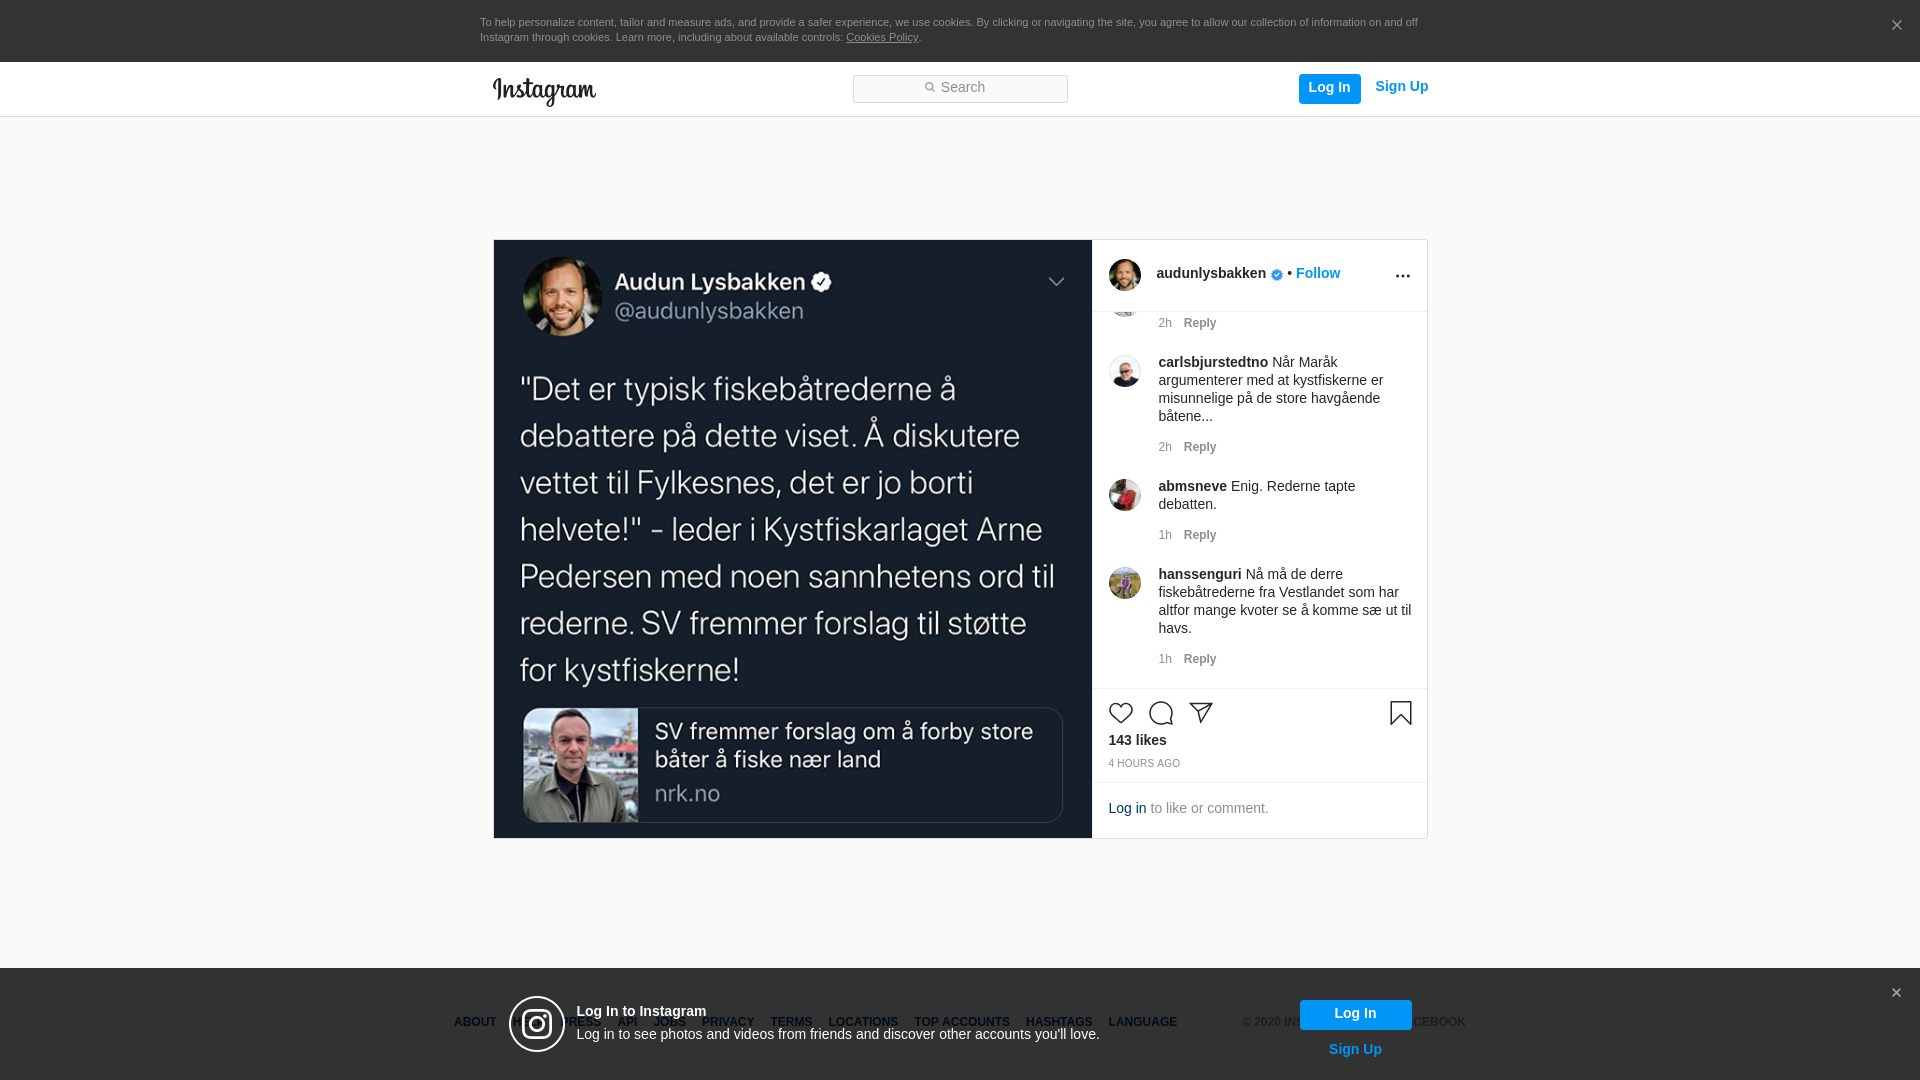Image resolution: width=1920 pixels, height=1080 pixels.
Task: Like the post with the heart icon
Action: 1120,713
